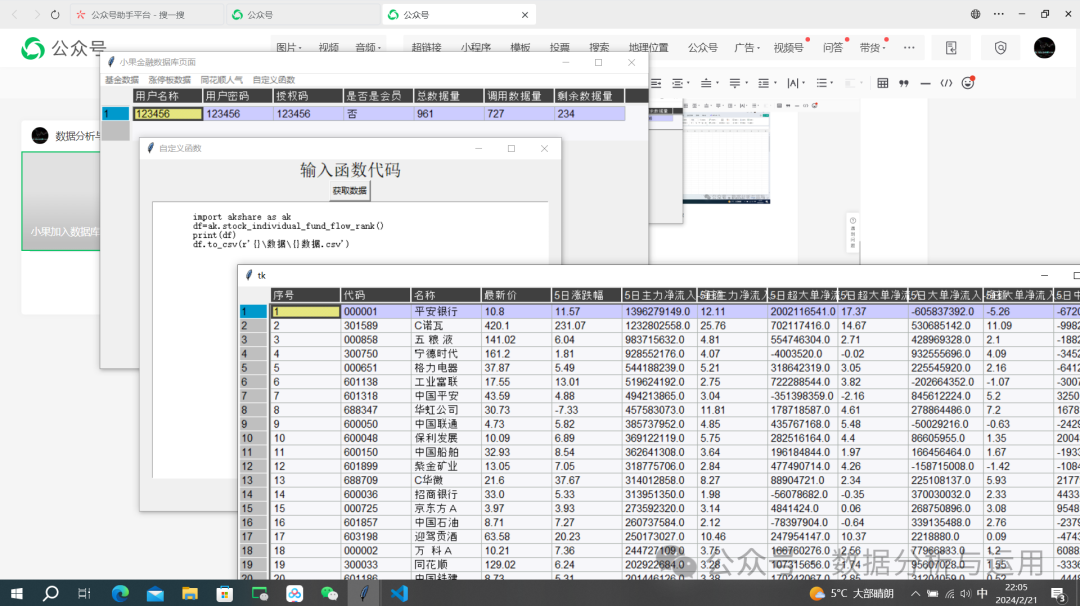This screenshot has width=1080, height=606.
Task: Open Windows taskbar search
Action: point(50,593)
